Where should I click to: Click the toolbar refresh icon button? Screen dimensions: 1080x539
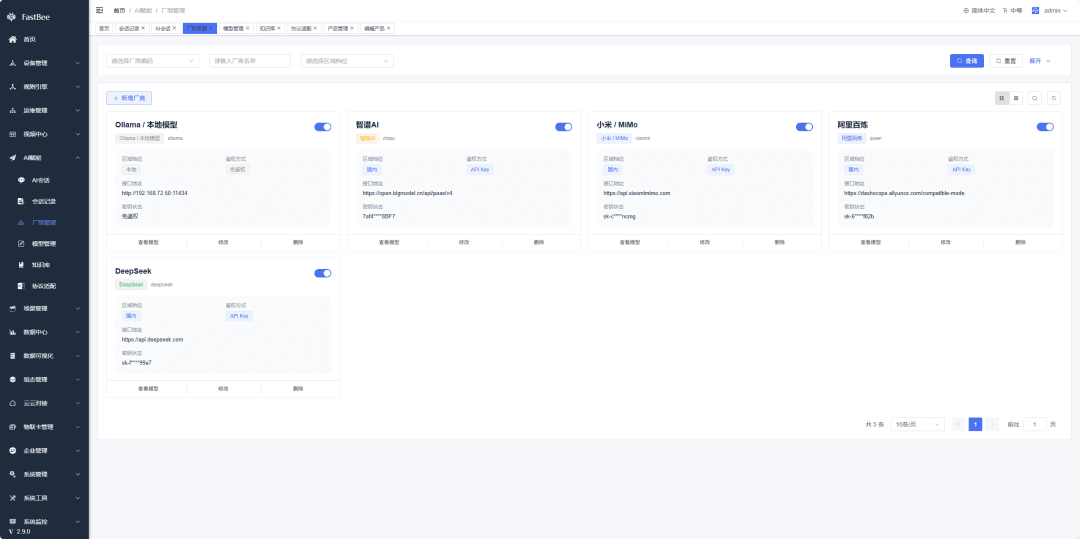[1054, 98]
